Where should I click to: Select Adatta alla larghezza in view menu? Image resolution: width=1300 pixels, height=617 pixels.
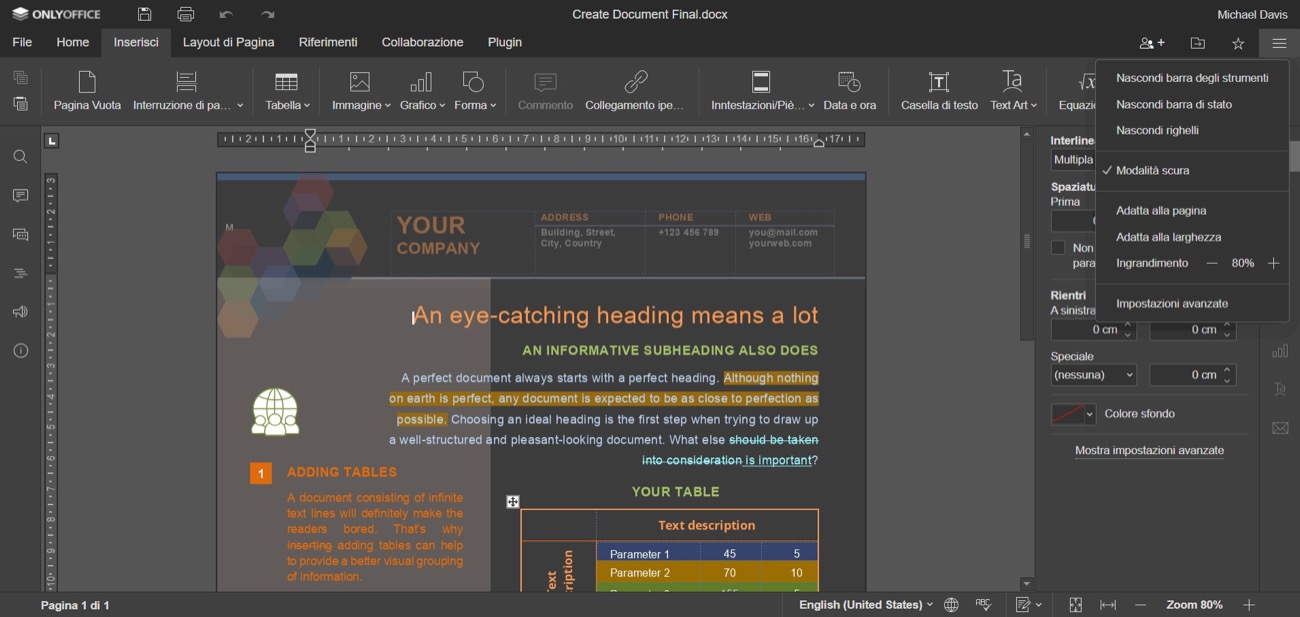click(1168, 238)
